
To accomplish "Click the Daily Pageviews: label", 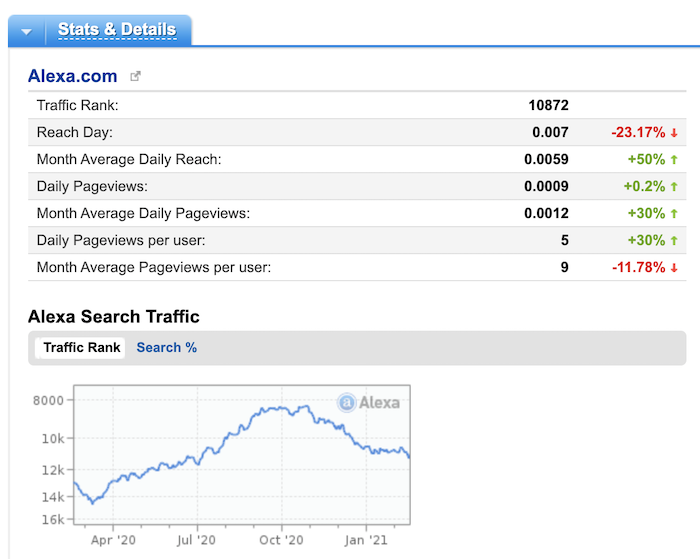I will [92, 186].
